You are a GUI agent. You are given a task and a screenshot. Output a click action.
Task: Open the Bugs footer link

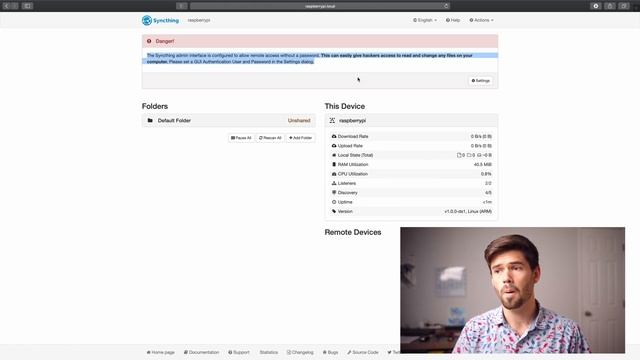(331, 352)
